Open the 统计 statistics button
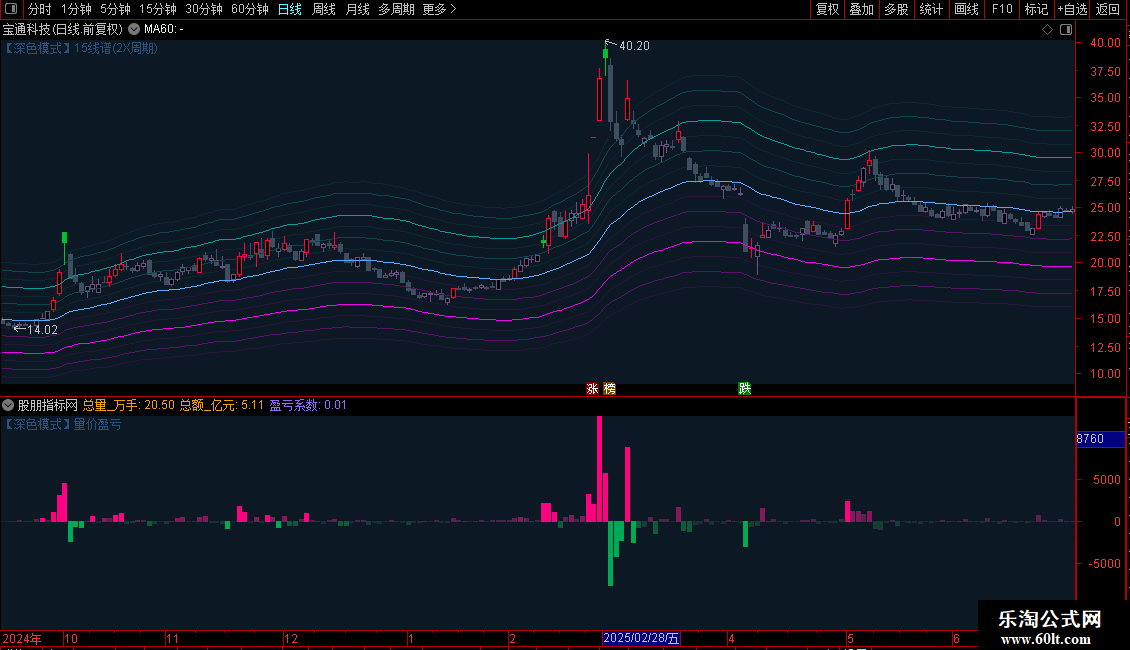 point(931,9)
